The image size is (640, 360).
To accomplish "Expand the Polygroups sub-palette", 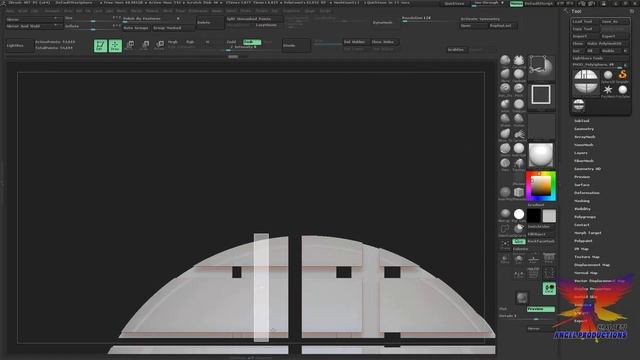I will [x=585, y=217].
